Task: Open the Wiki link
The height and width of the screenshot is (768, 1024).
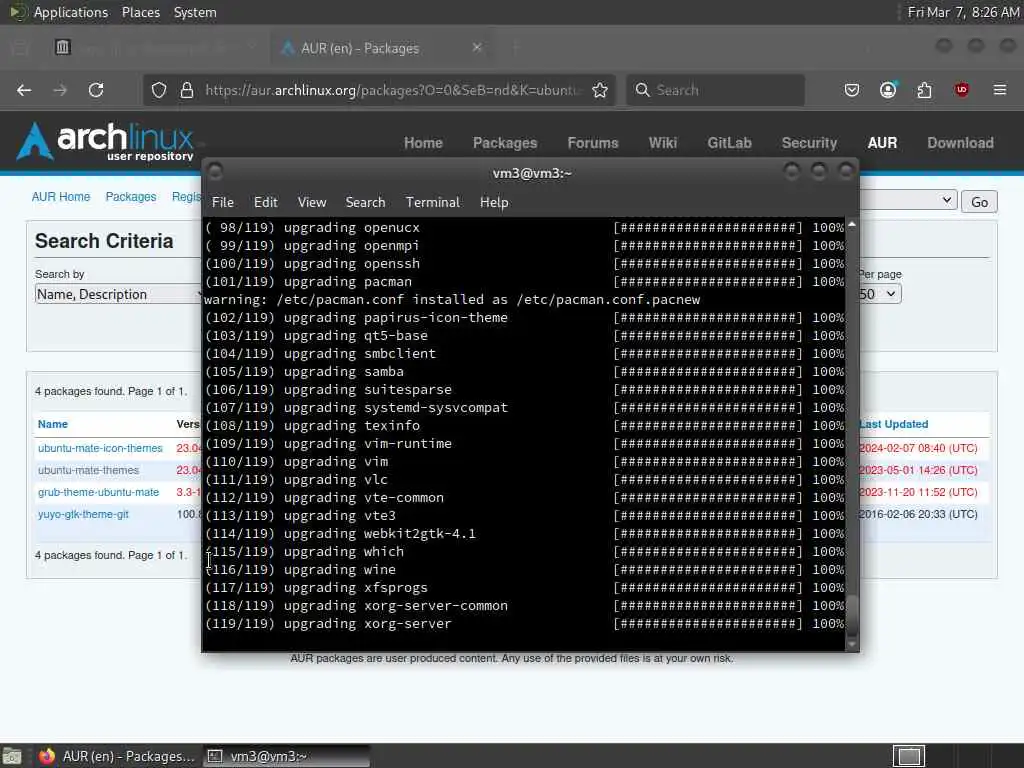Action: [x=663, y=143]
